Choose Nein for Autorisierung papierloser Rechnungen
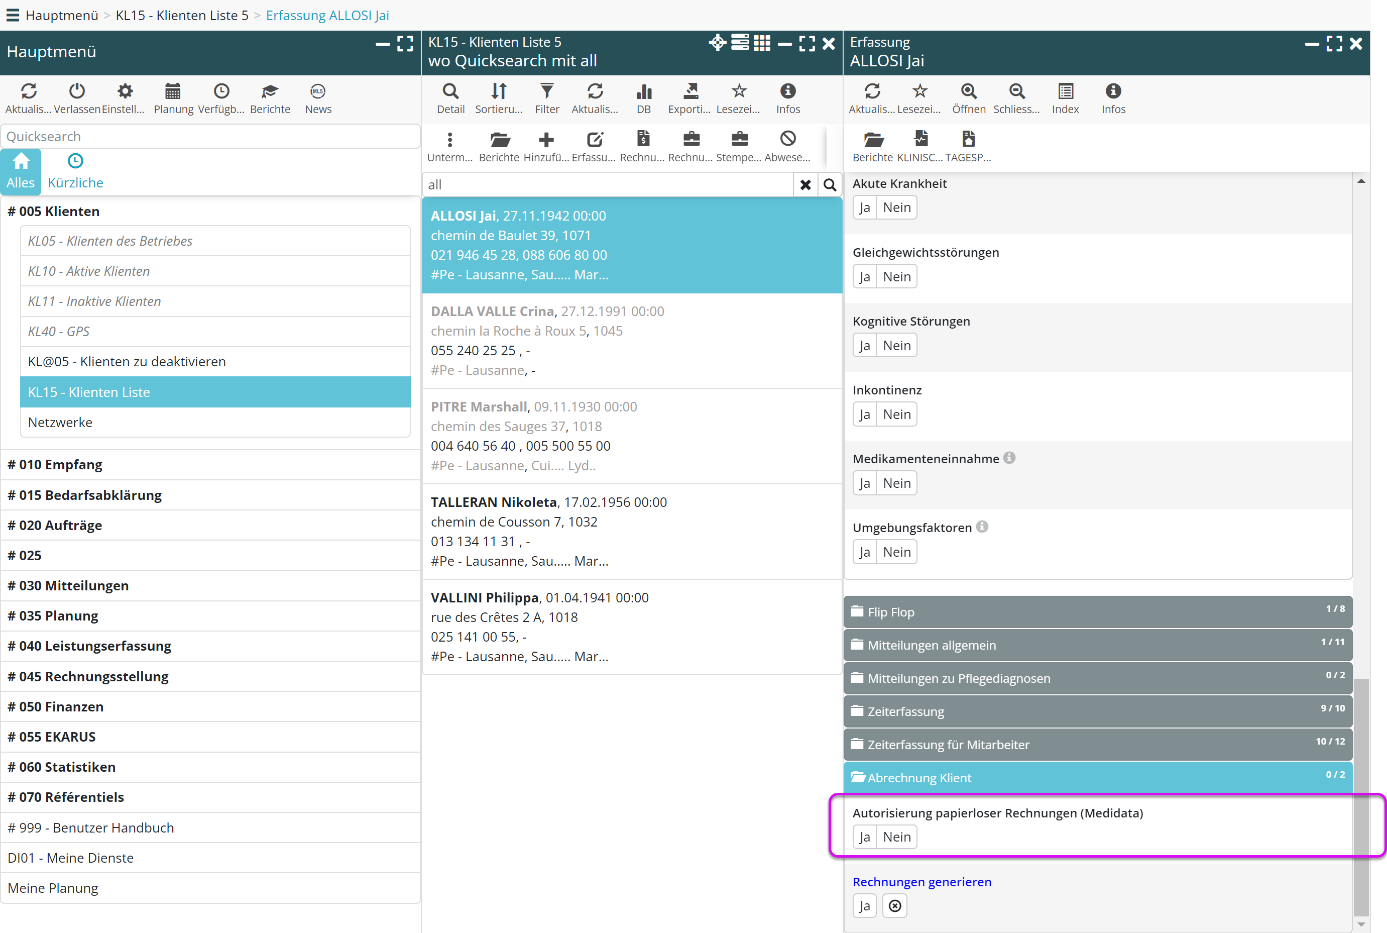The height and width of the screenshot is (933, 1387). (x=896, y=838)
